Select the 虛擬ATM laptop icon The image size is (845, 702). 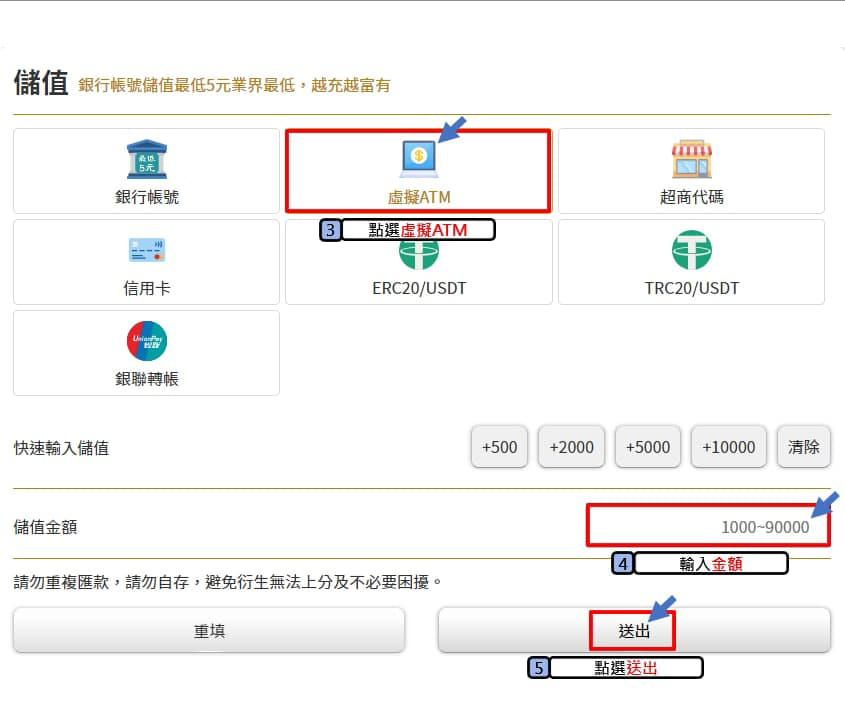pos(418,159)
